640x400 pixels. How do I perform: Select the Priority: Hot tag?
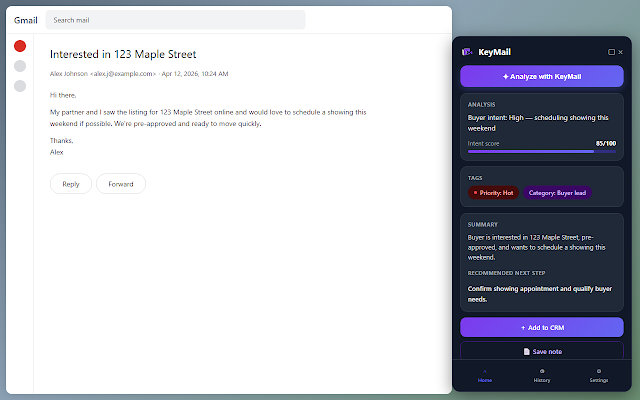(x=493, y=193)
